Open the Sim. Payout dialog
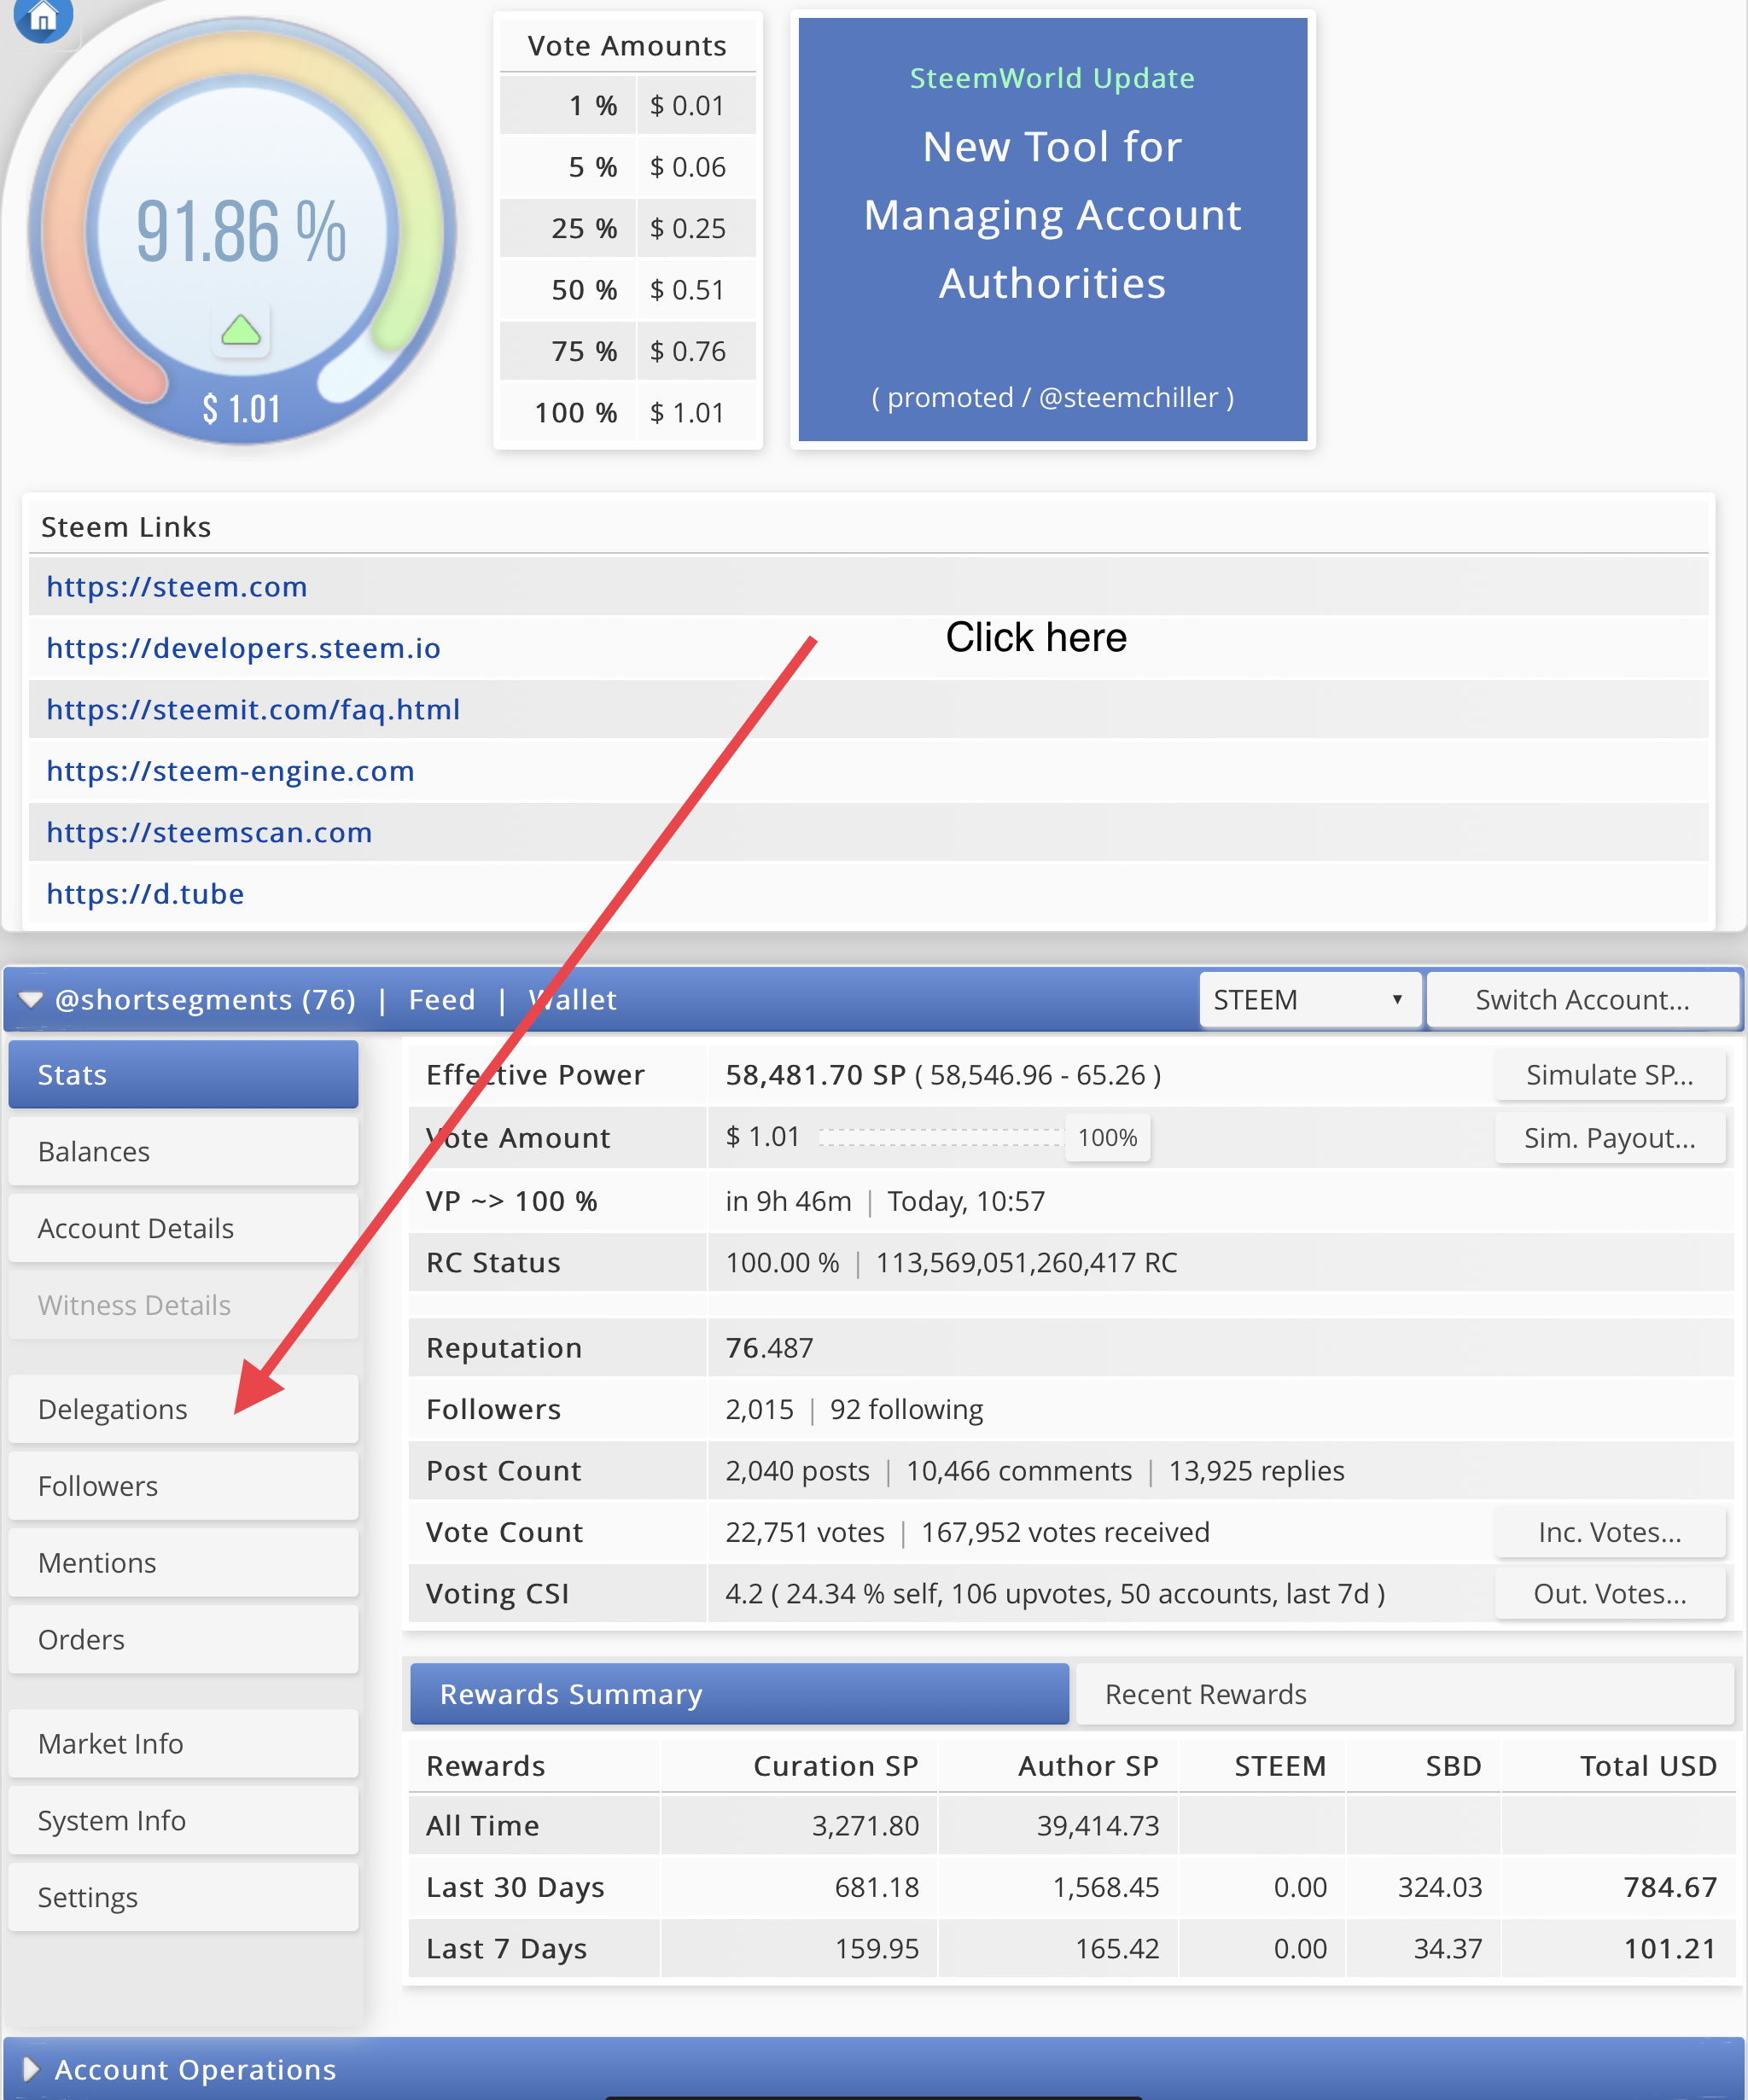The image size is (1748, 2100). (x=1609, y=1138)
